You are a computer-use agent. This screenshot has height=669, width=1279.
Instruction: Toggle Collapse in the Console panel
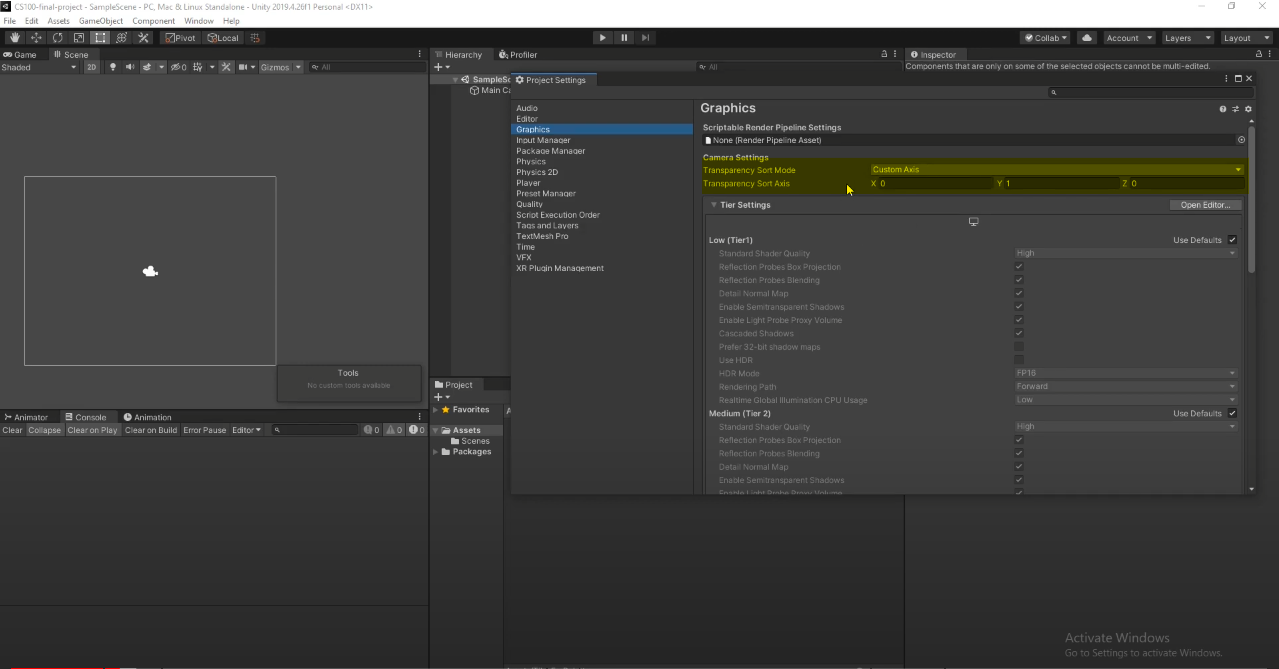(x=44, y=430)
